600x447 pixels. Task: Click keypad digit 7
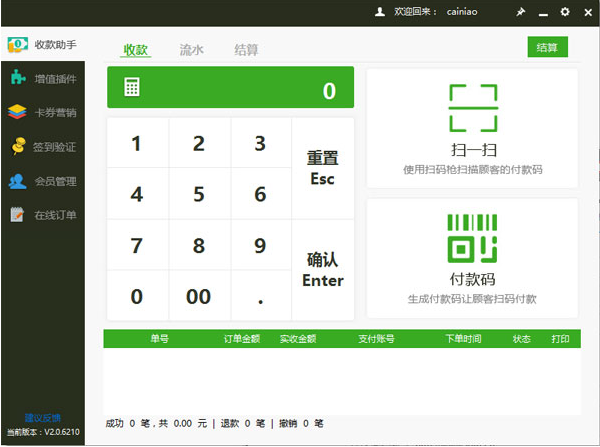tap(137, 245)
